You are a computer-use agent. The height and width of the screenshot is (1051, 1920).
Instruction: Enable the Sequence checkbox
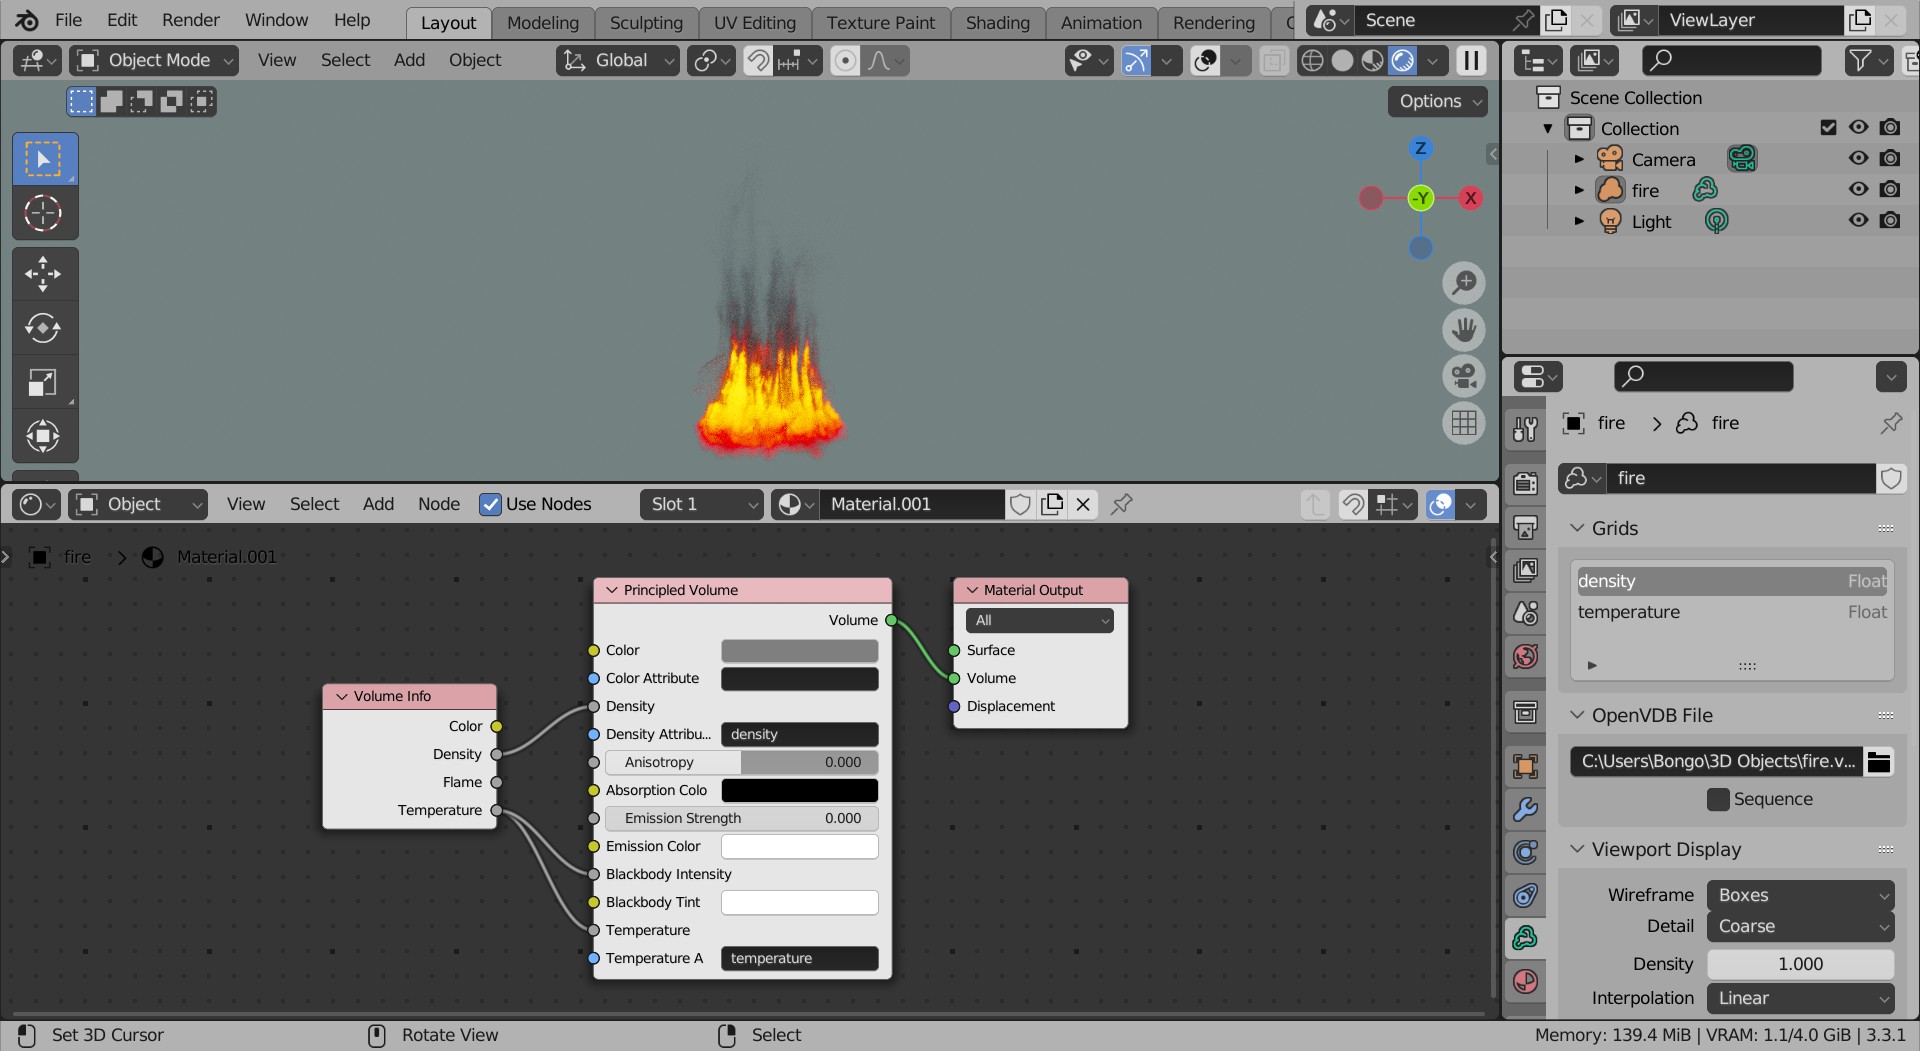[1718, 799]
